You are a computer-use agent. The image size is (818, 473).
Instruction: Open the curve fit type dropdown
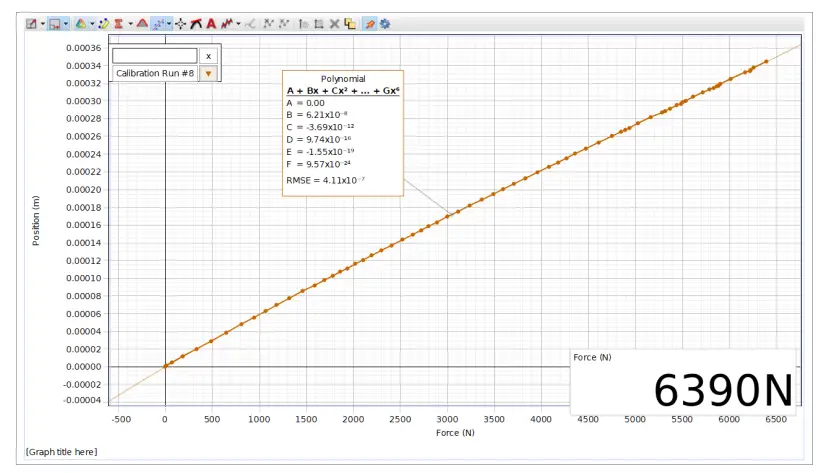(x=169, y=24)
